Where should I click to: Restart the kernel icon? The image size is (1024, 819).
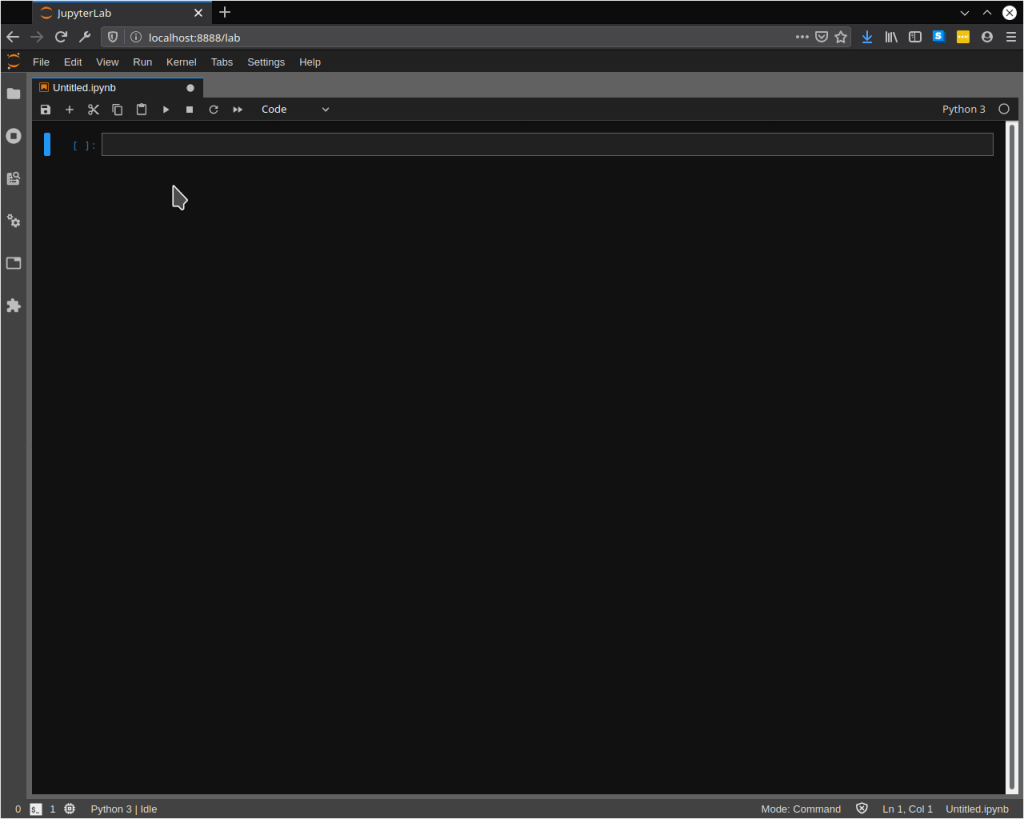point(213,110)
